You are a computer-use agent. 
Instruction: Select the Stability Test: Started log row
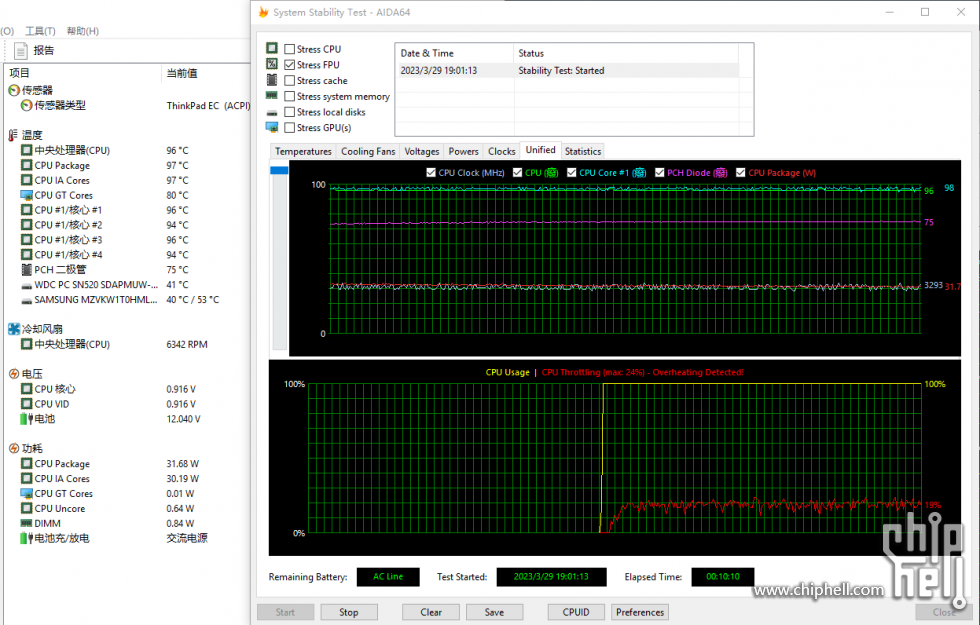pos(567,71)
